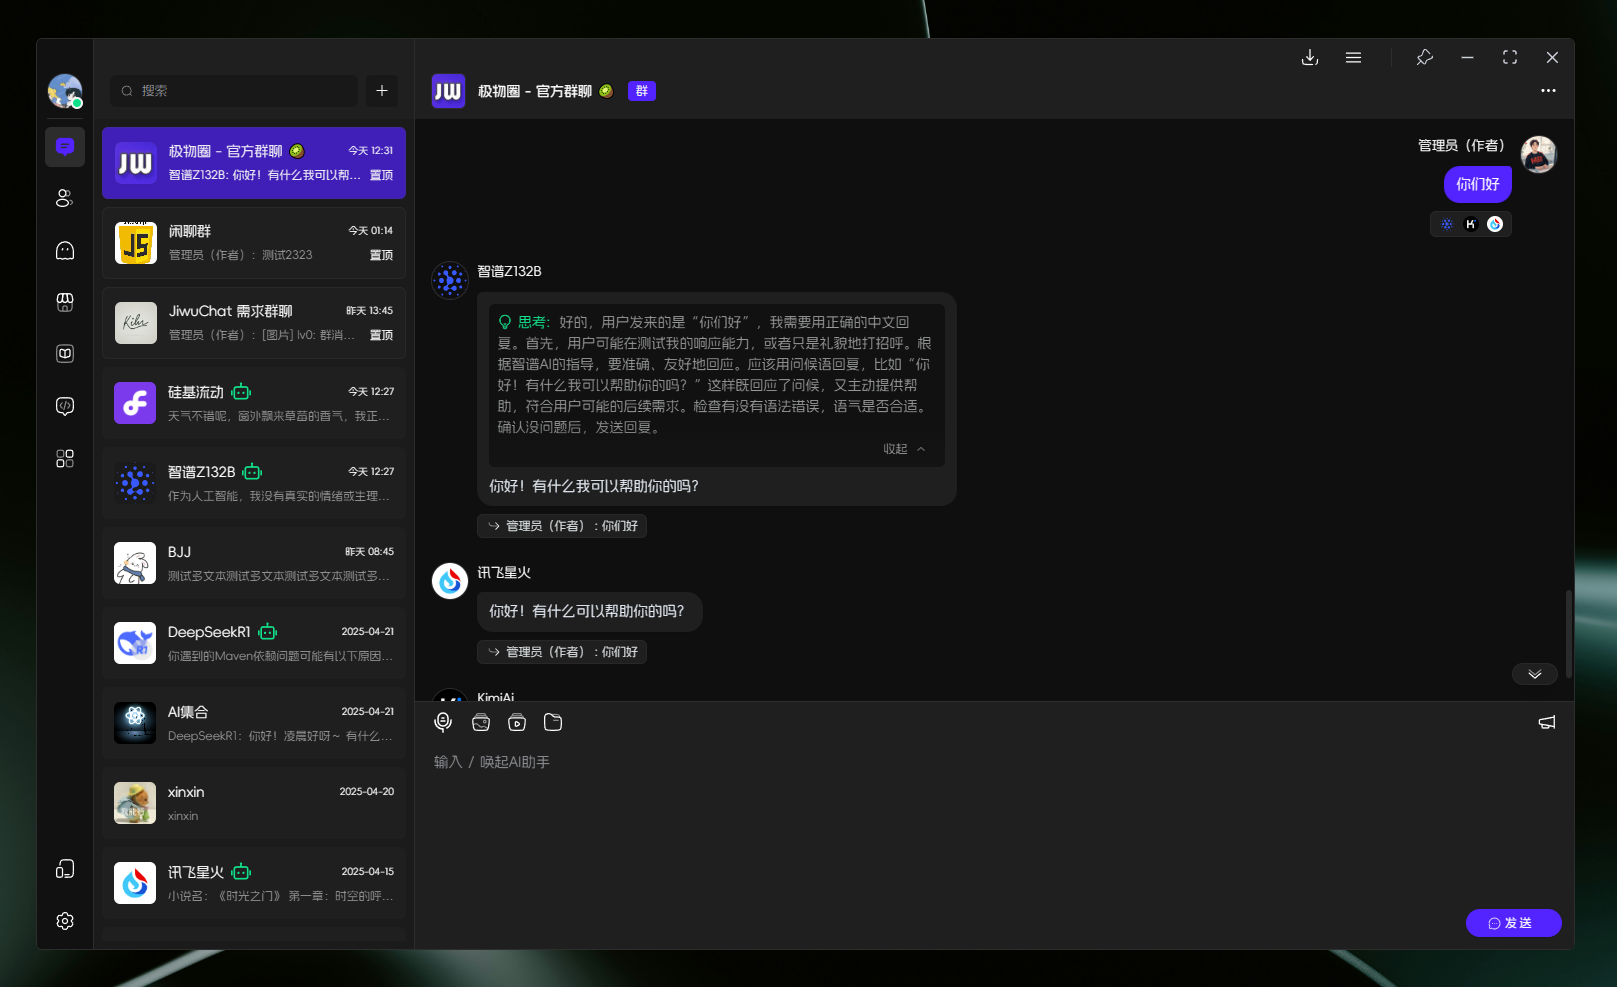Open the chat messages sidebar tab
This screenshot has width=1617, height=987.
65,147
